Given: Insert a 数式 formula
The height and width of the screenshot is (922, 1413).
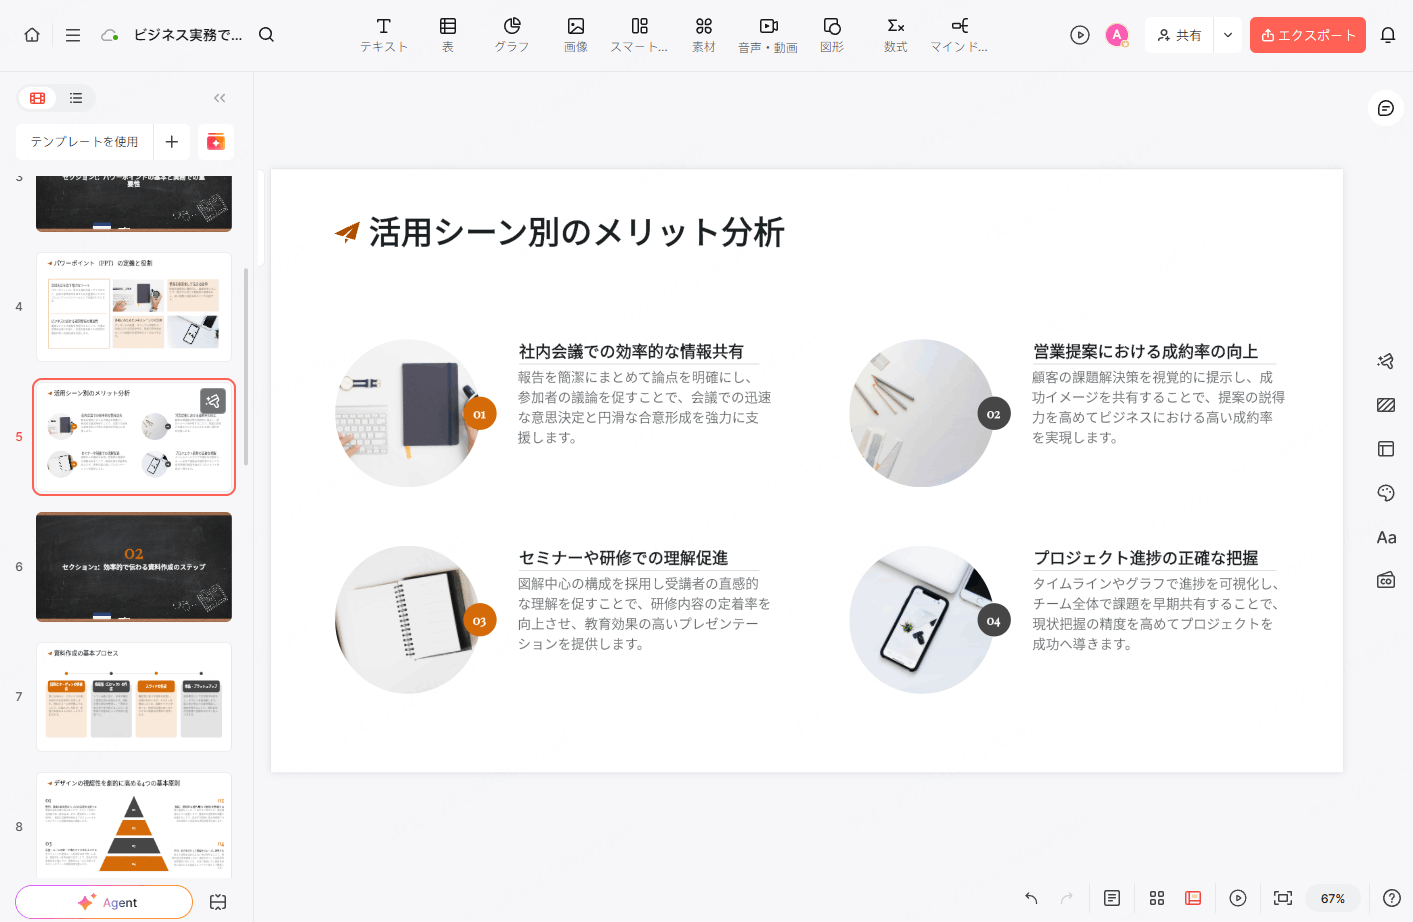Looking at the screenshot, I should [x=896, y=35].
